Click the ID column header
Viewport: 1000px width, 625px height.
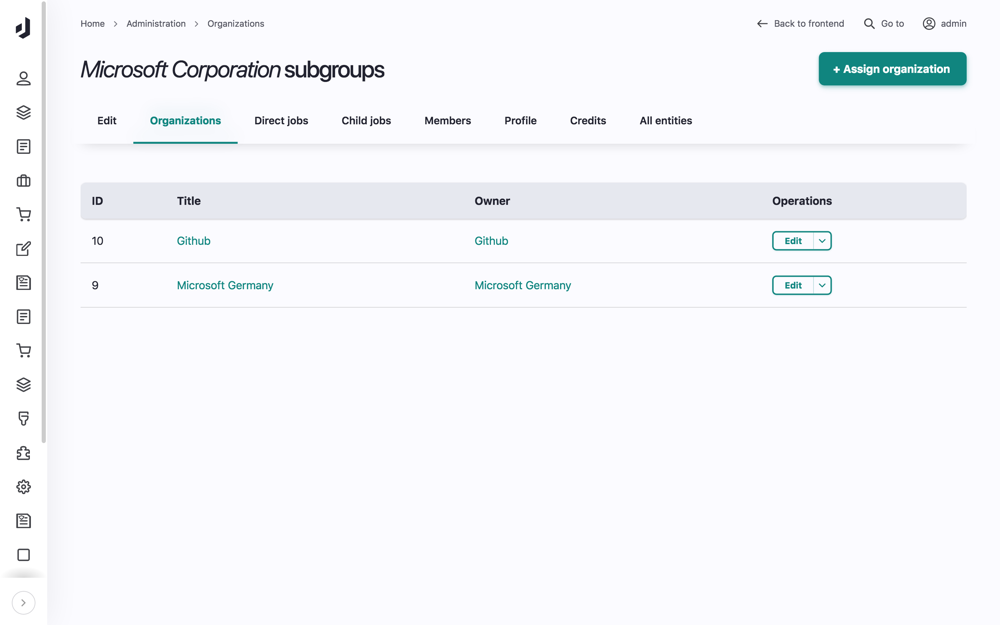pyautogui.click(x=97, y=201)
